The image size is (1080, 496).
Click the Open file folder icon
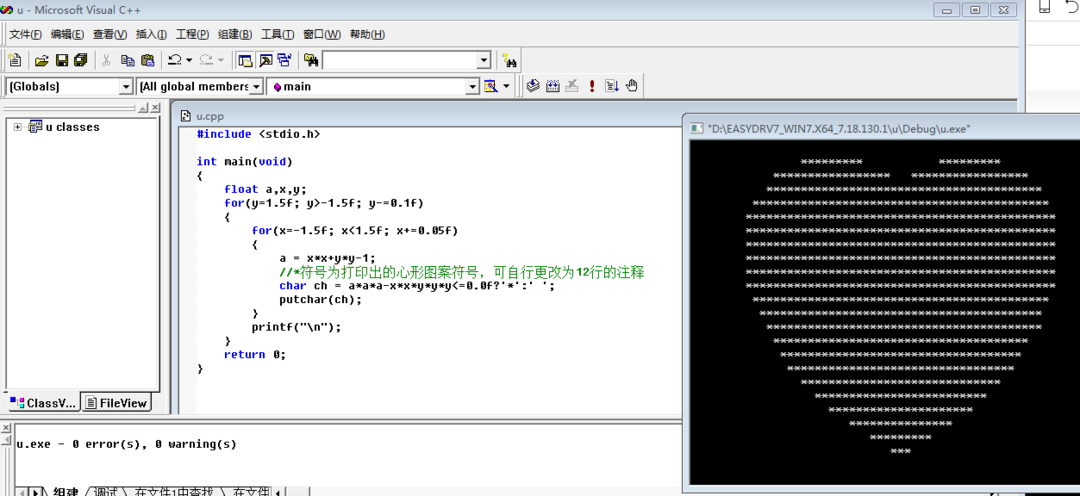tap(41, 61)
